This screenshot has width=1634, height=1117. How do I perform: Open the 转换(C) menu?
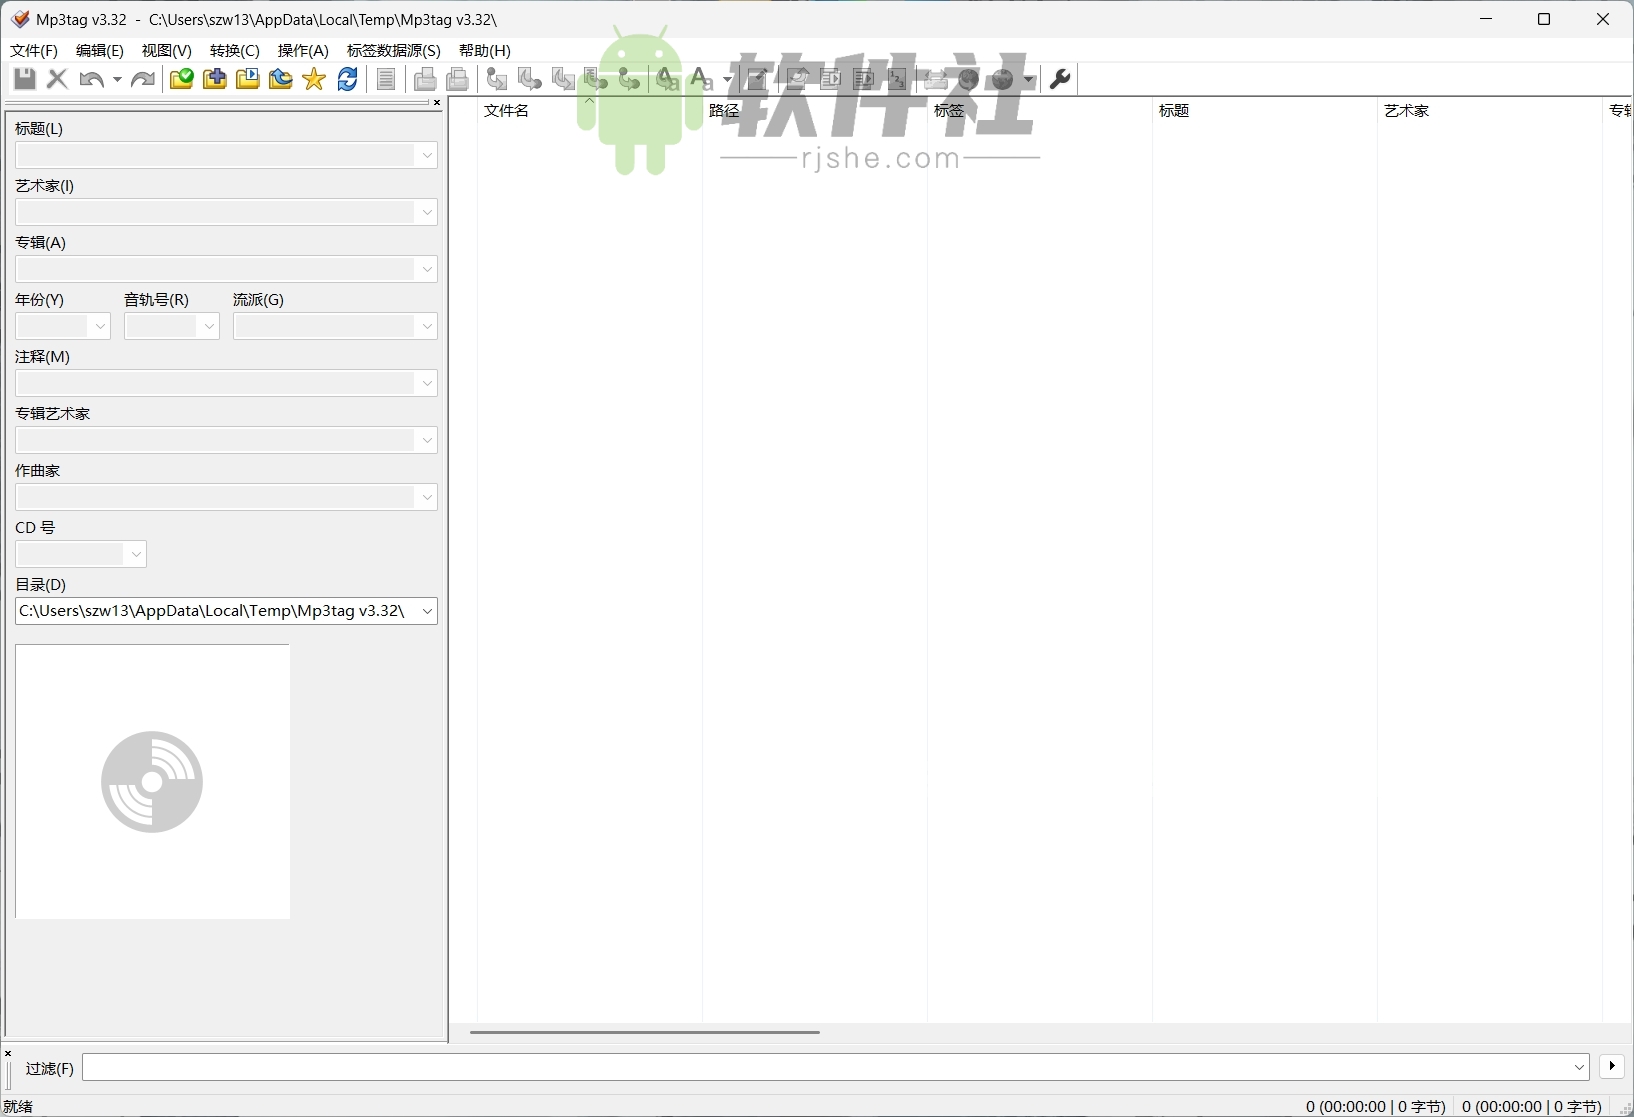(235, 50)
